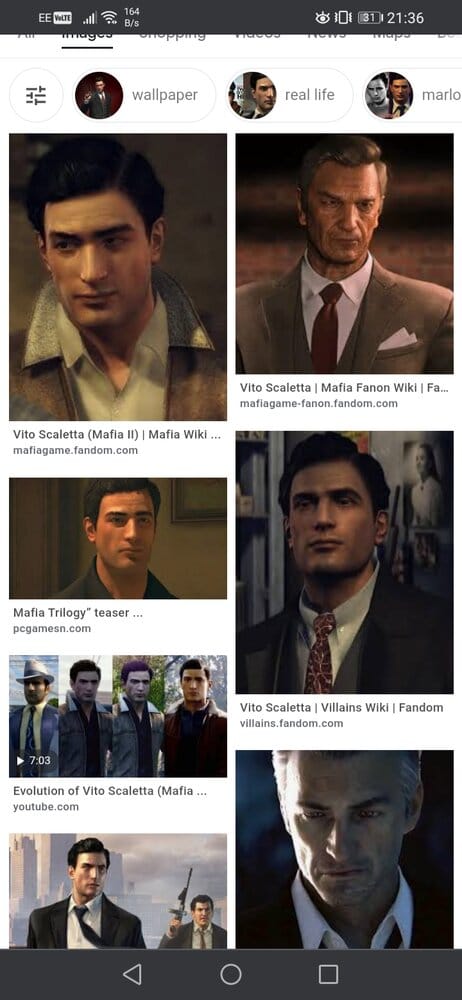Open the older Vito with red tie image
This screenshot has height=1000, width=462.
pyautogui.click(x=345, y=254)
